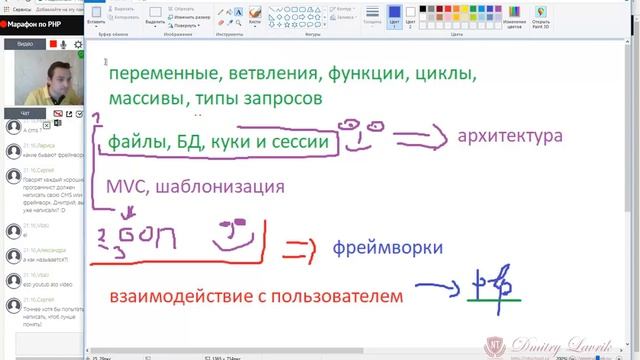
Task: Select the Magnifier zoom tool
Action: [x=239, y=22]
